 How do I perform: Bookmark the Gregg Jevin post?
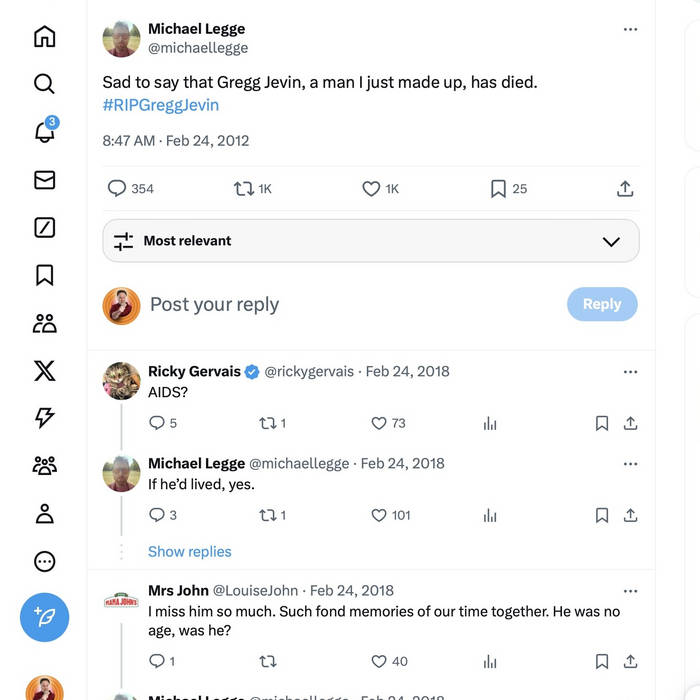[x=498, y=188]
